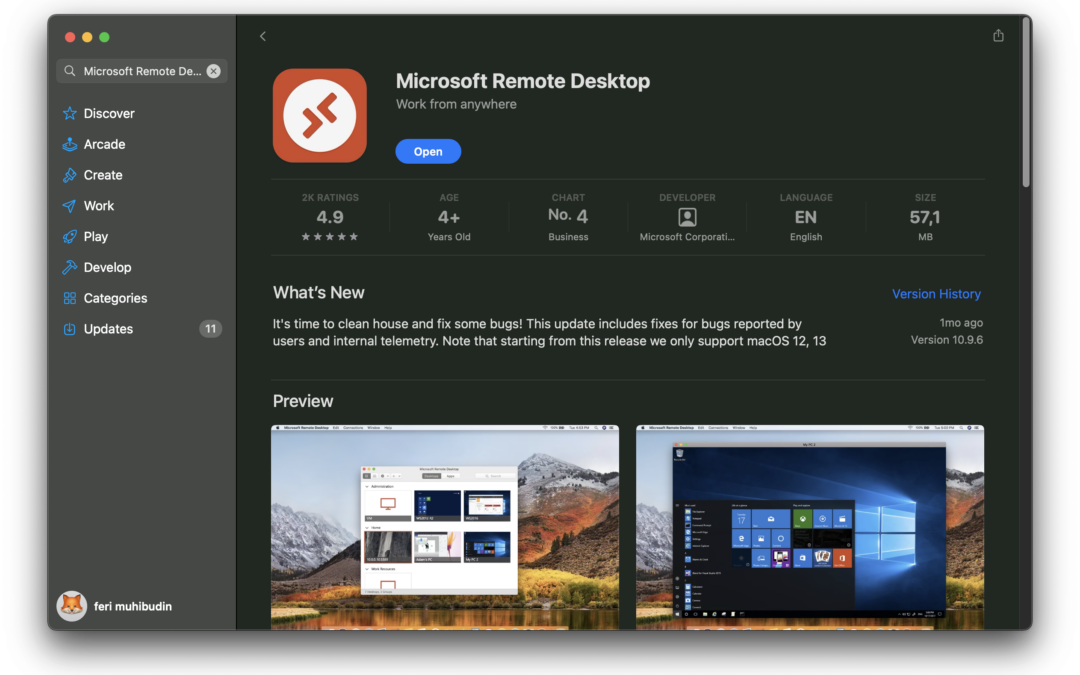Screen dimensions: 1080x675
Task: Click the fox profile avatar
Action: [72, 606]
